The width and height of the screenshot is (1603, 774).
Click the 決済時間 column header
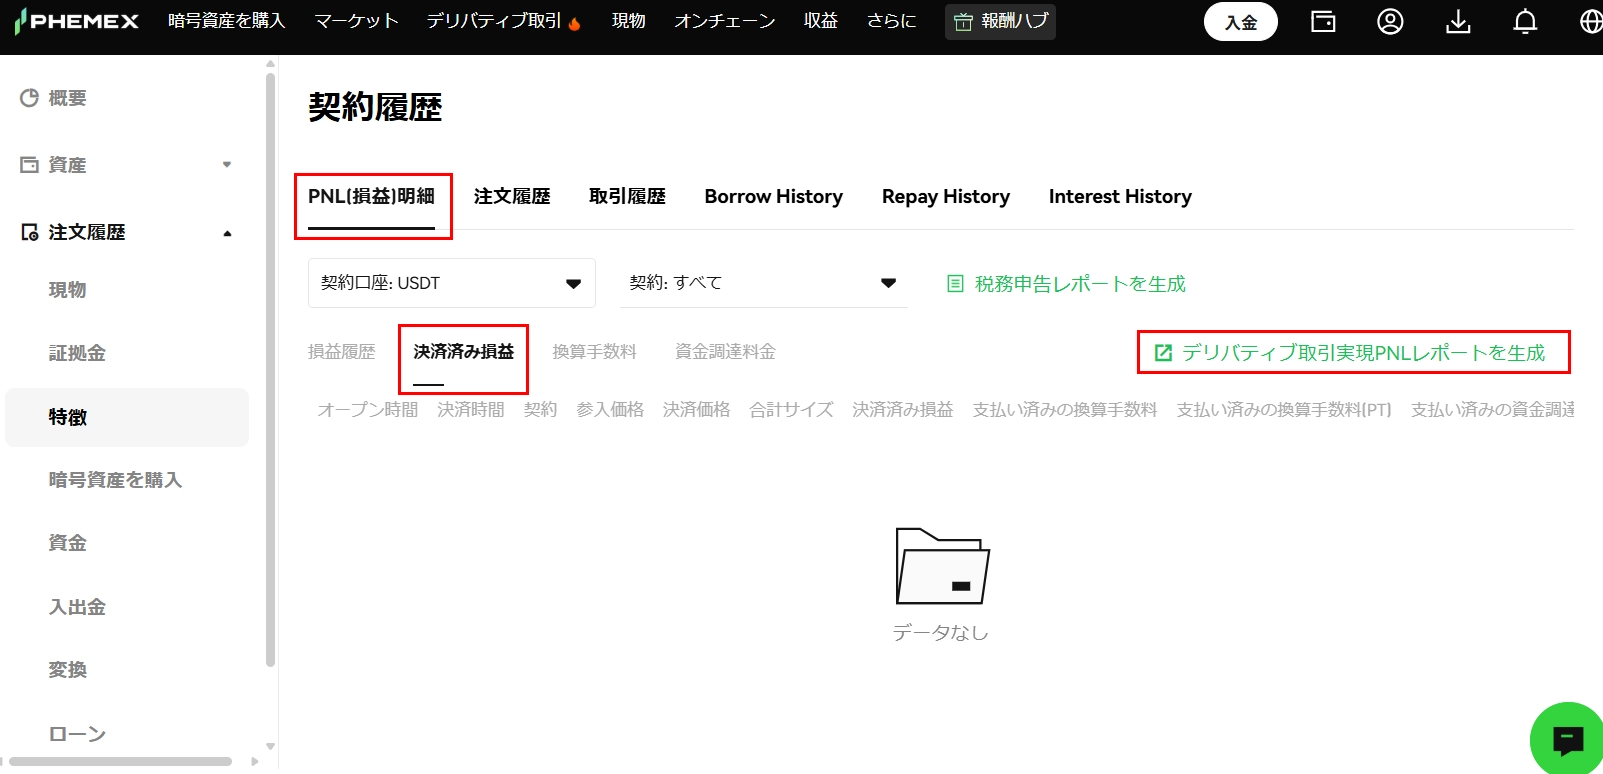click(x=471, y=410)
